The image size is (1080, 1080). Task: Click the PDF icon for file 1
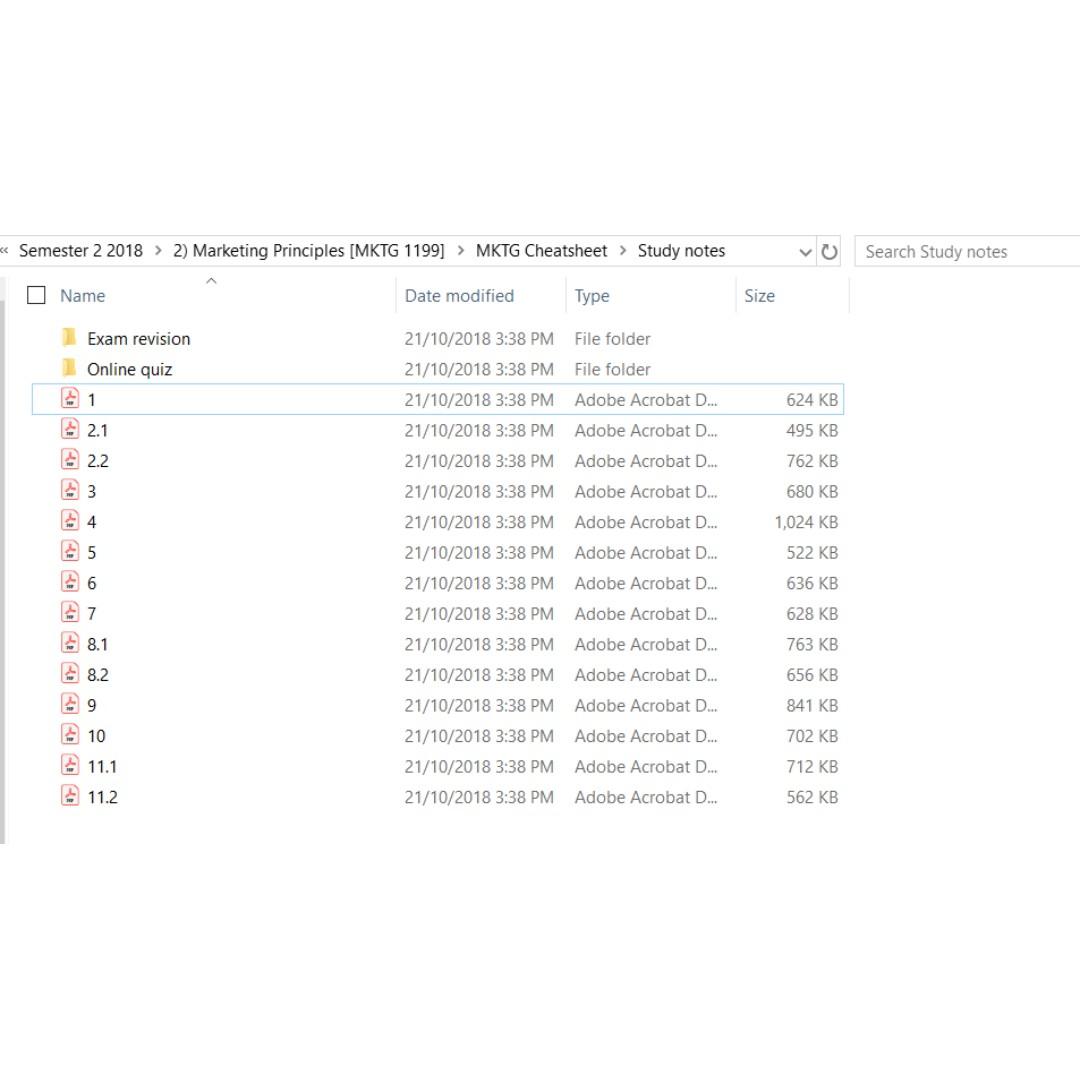pos(70,399)
